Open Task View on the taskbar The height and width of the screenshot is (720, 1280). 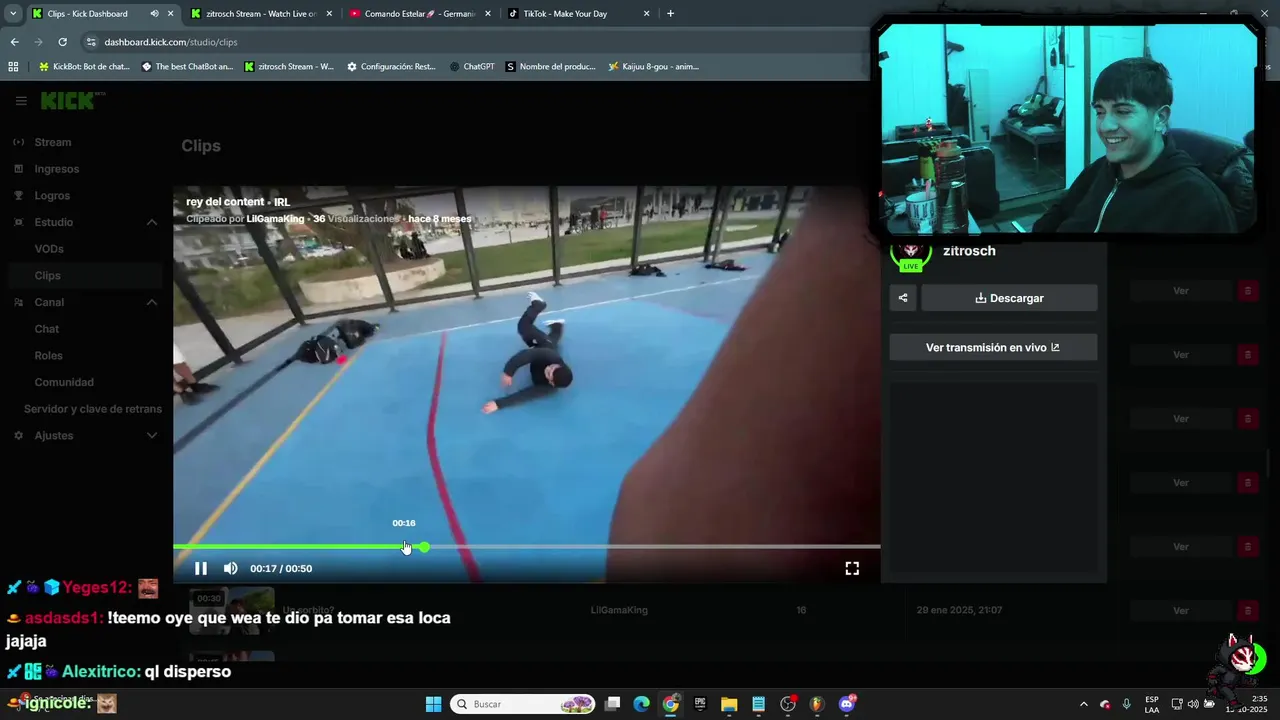(613, 704)
